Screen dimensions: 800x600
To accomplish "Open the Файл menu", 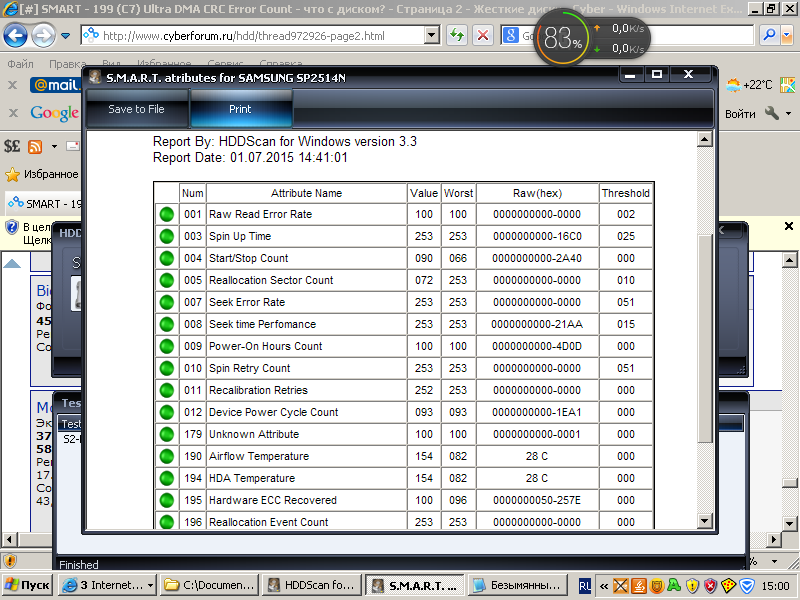I will pos(20,64).
